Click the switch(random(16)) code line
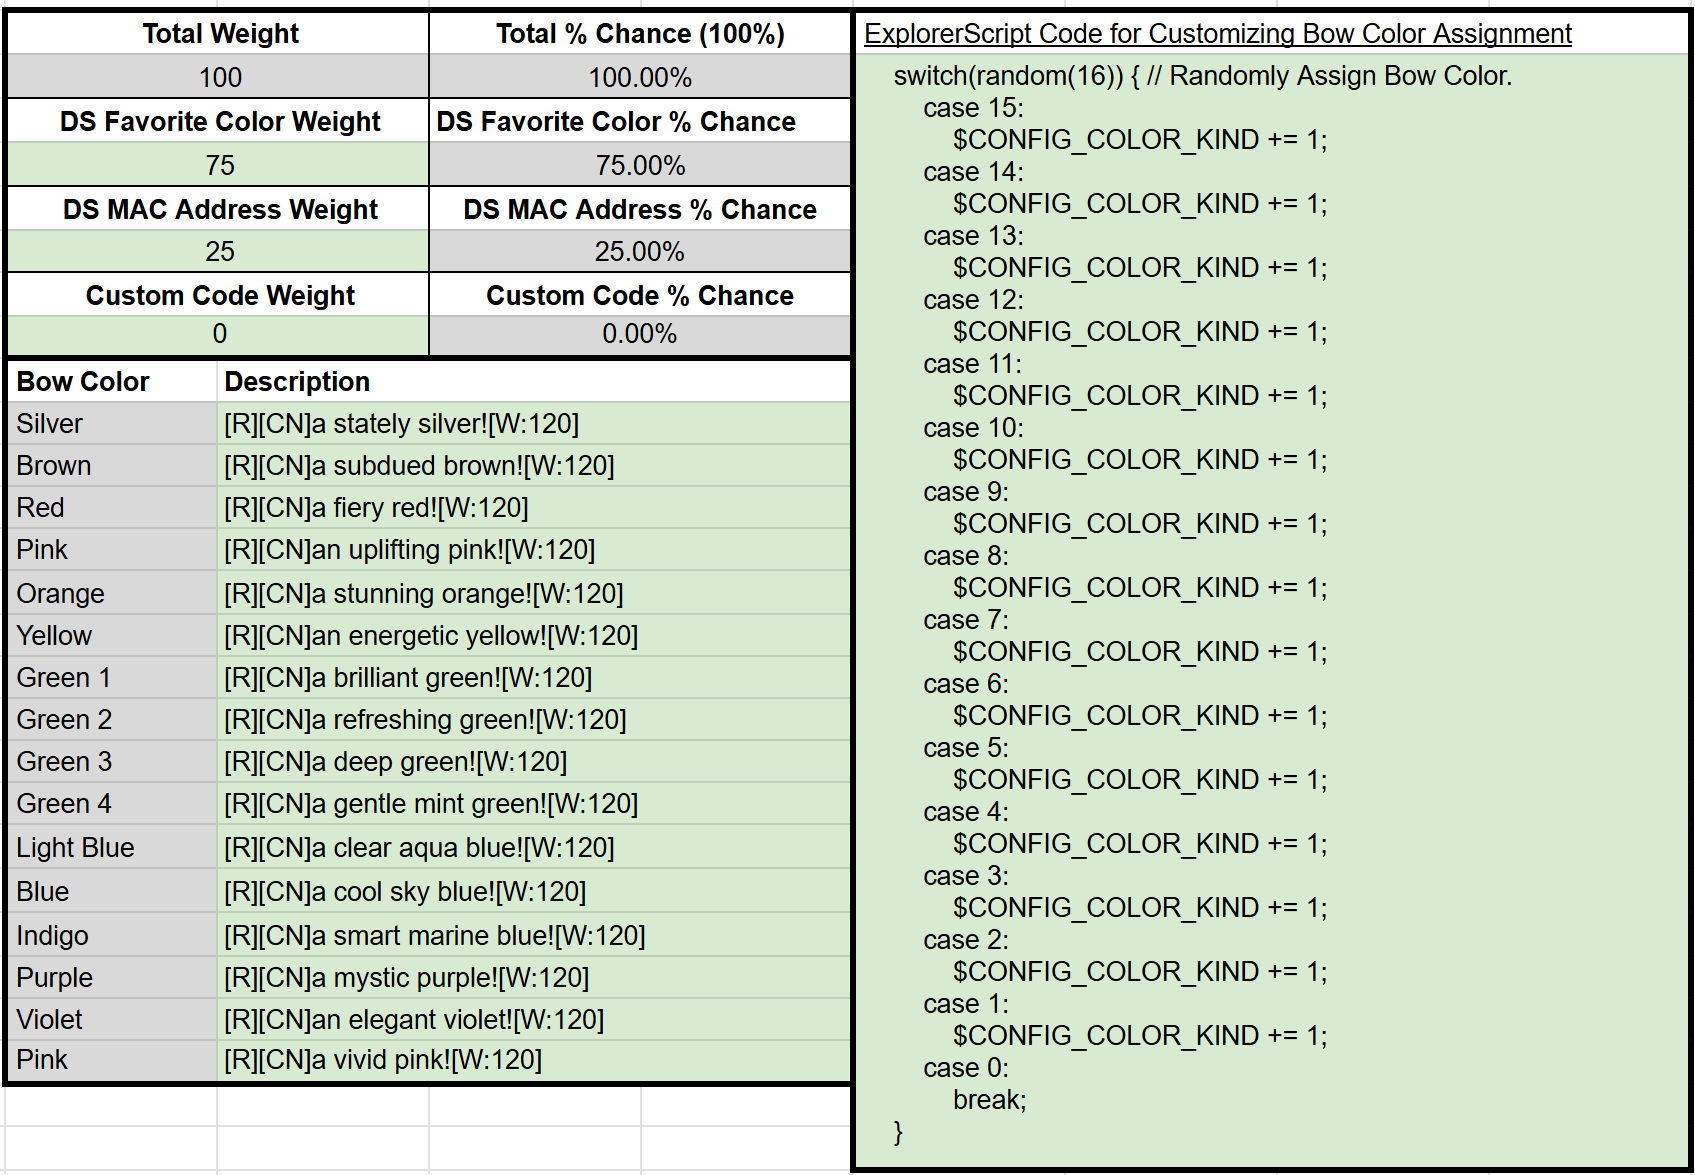Viewport: 1695px width, 1175px height. 1202,76
